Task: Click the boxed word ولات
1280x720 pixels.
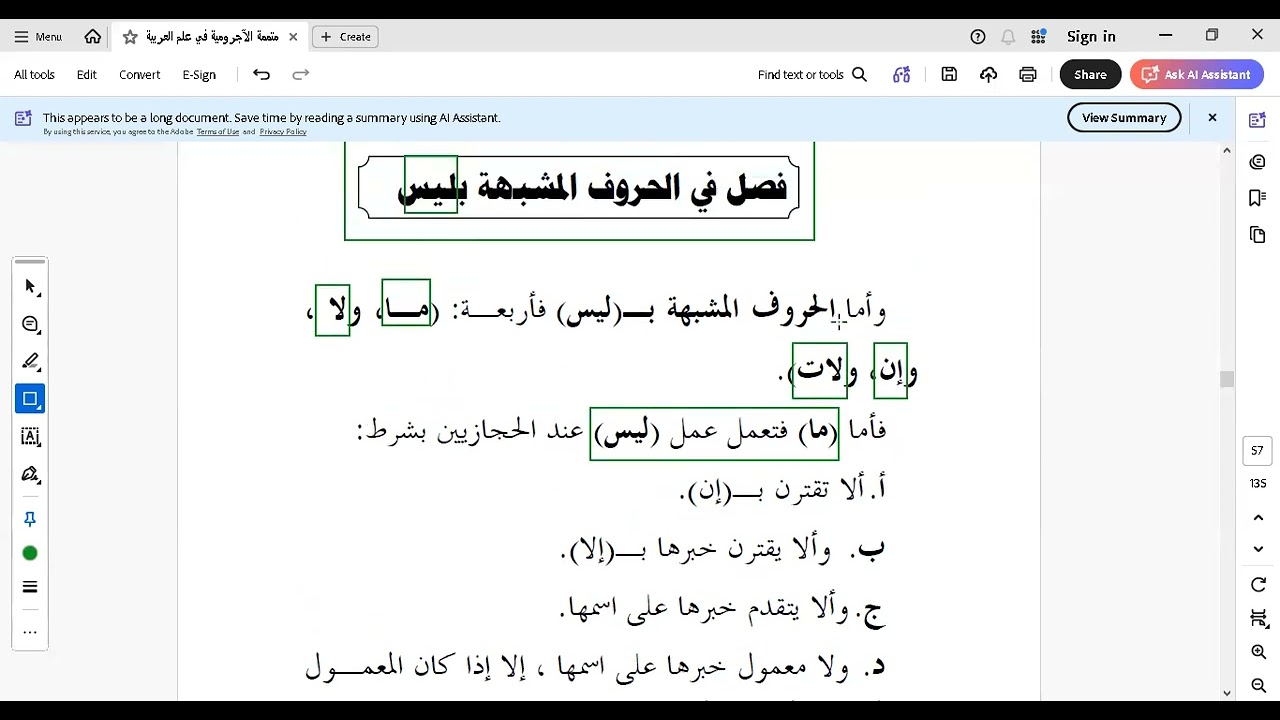Action: coord(820,371)
